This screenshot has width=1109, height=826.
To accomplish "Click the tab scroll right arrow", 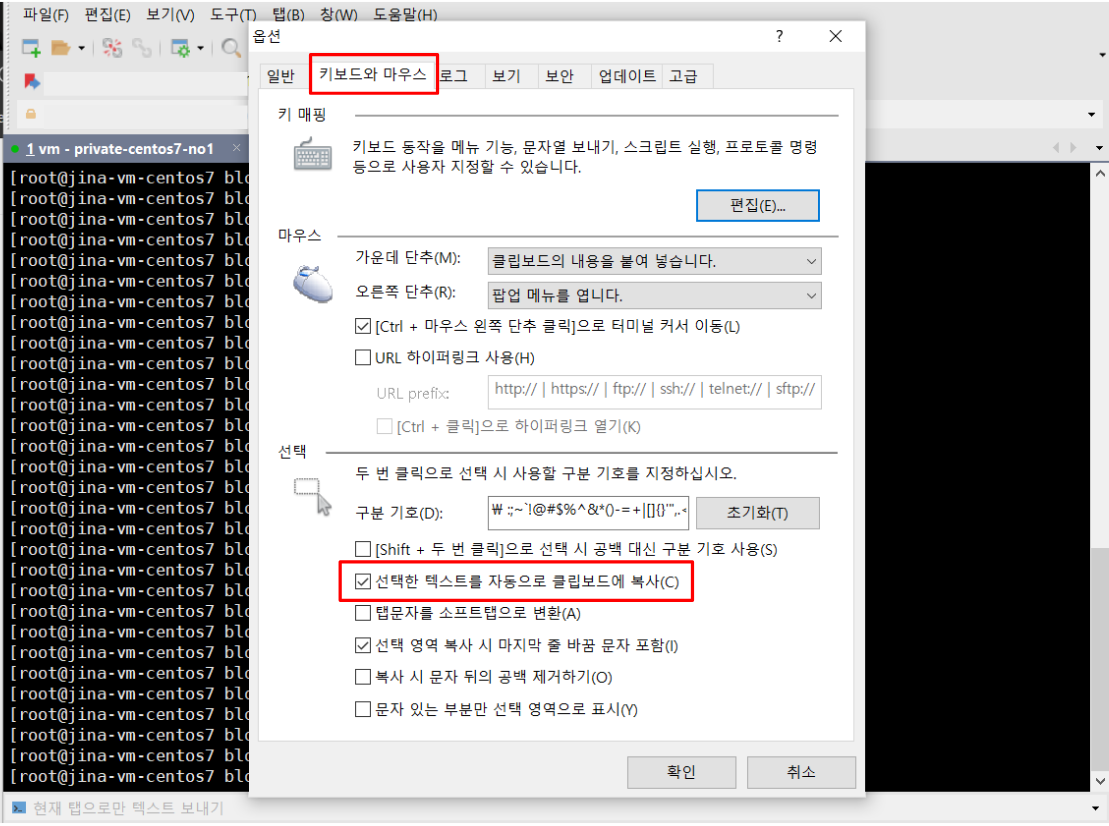I will 1074,148.
